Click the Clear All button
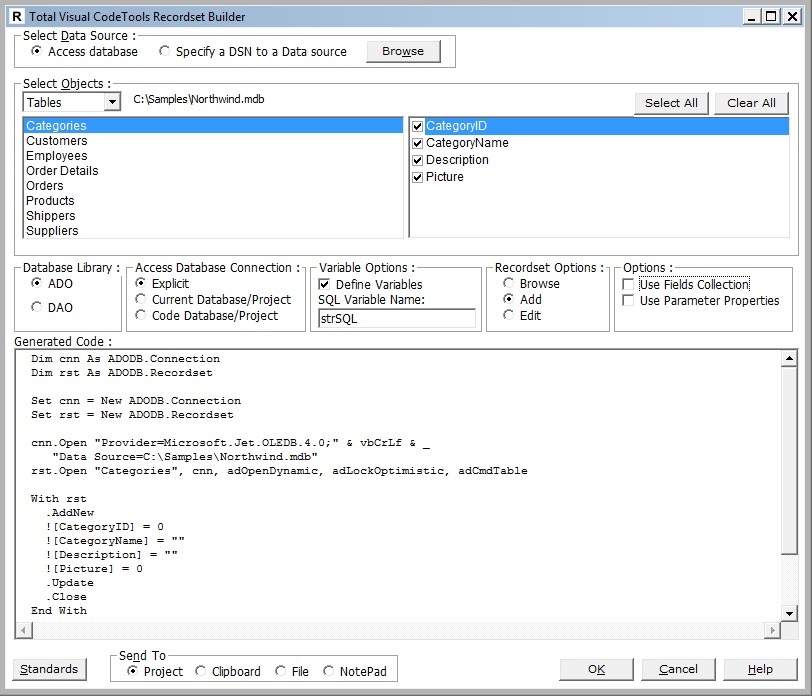The height and width of the screenshot is (696, 812). (x=751, y=102)
